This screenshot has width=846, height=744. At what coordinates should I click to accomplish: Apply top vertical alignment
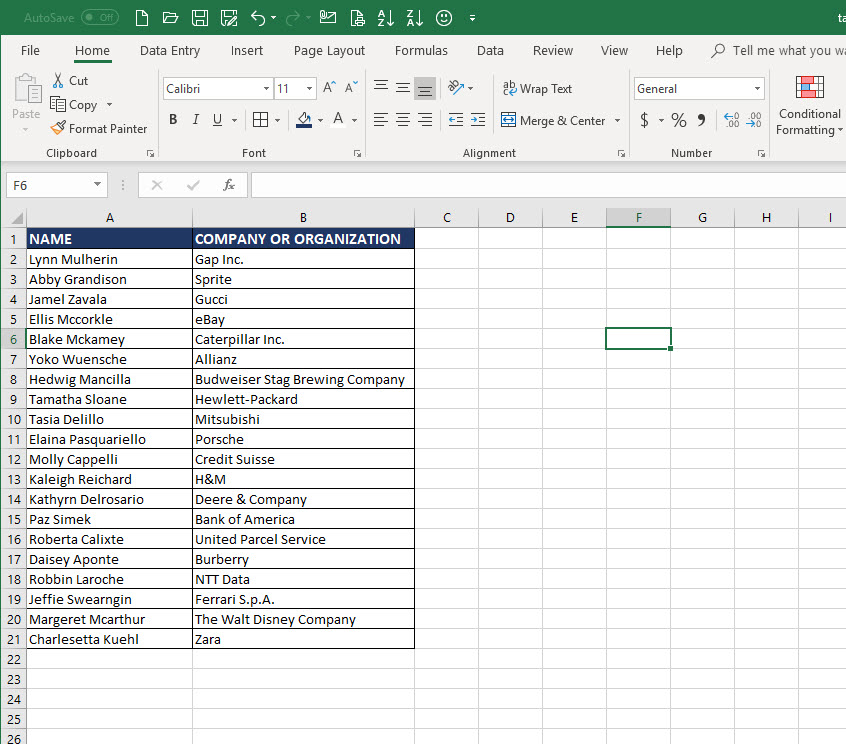(381, 87)
